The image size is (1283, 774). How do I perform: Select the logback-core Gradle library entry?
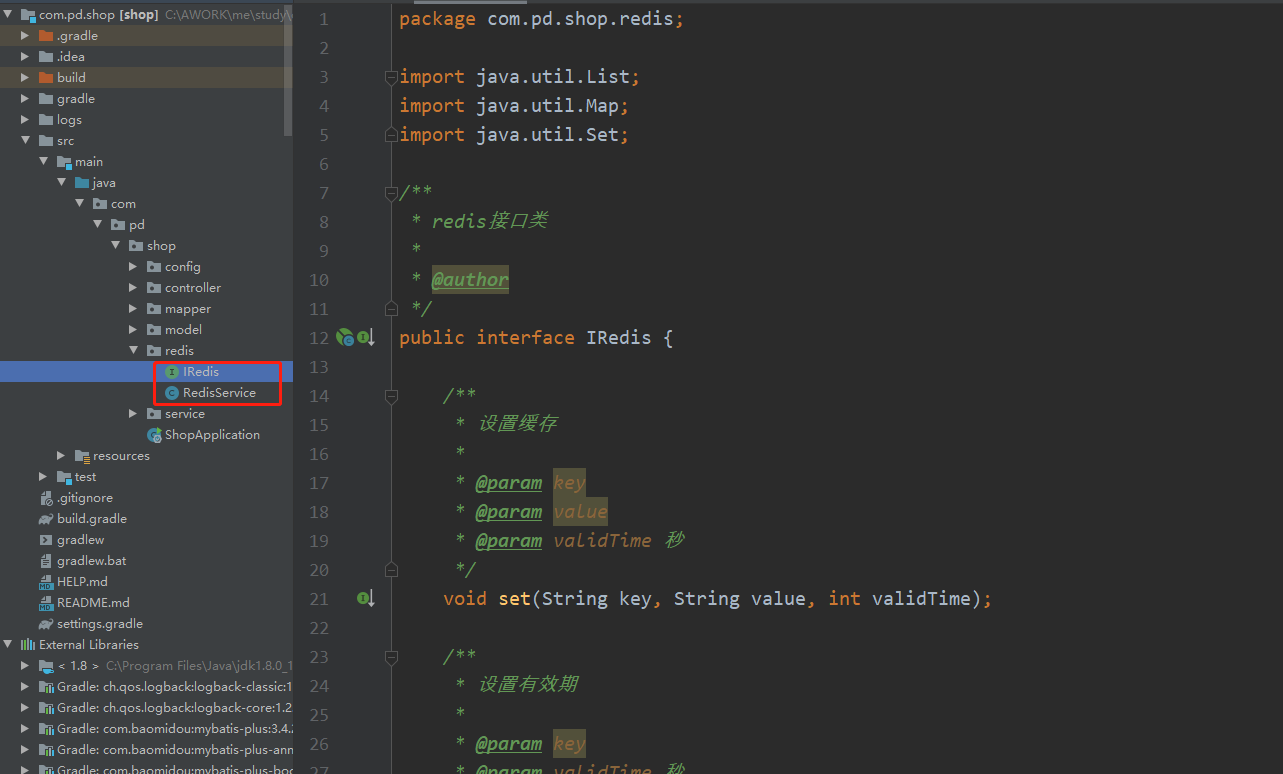click(x=174, y=708)
